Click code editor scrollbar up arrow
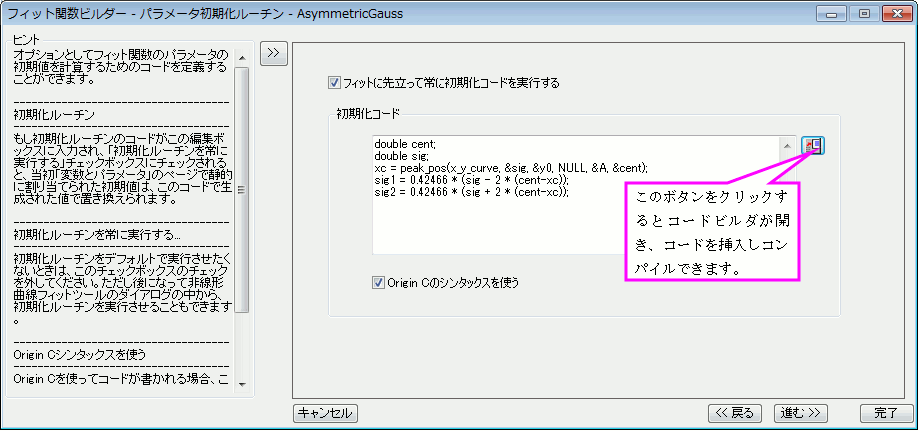The image size is (919, 431). [x=788, y=145]
